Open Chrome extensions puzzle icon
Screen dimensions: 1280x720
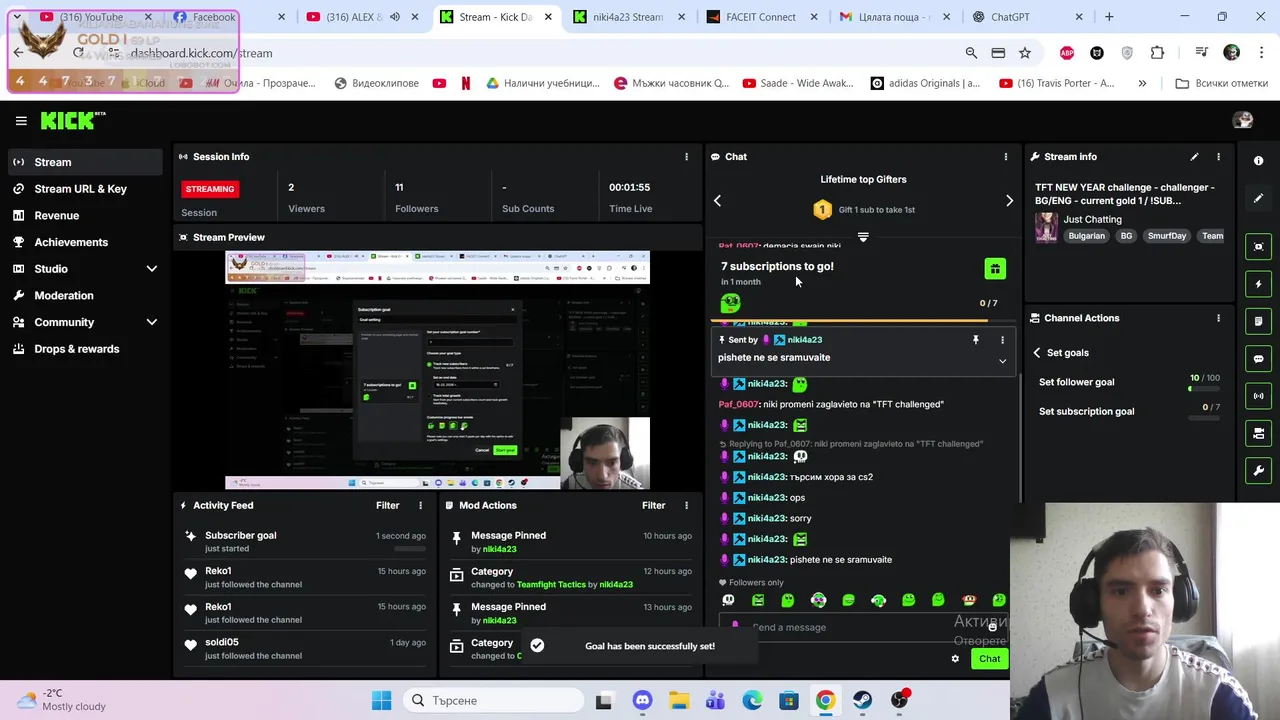tap(1158, 53)
